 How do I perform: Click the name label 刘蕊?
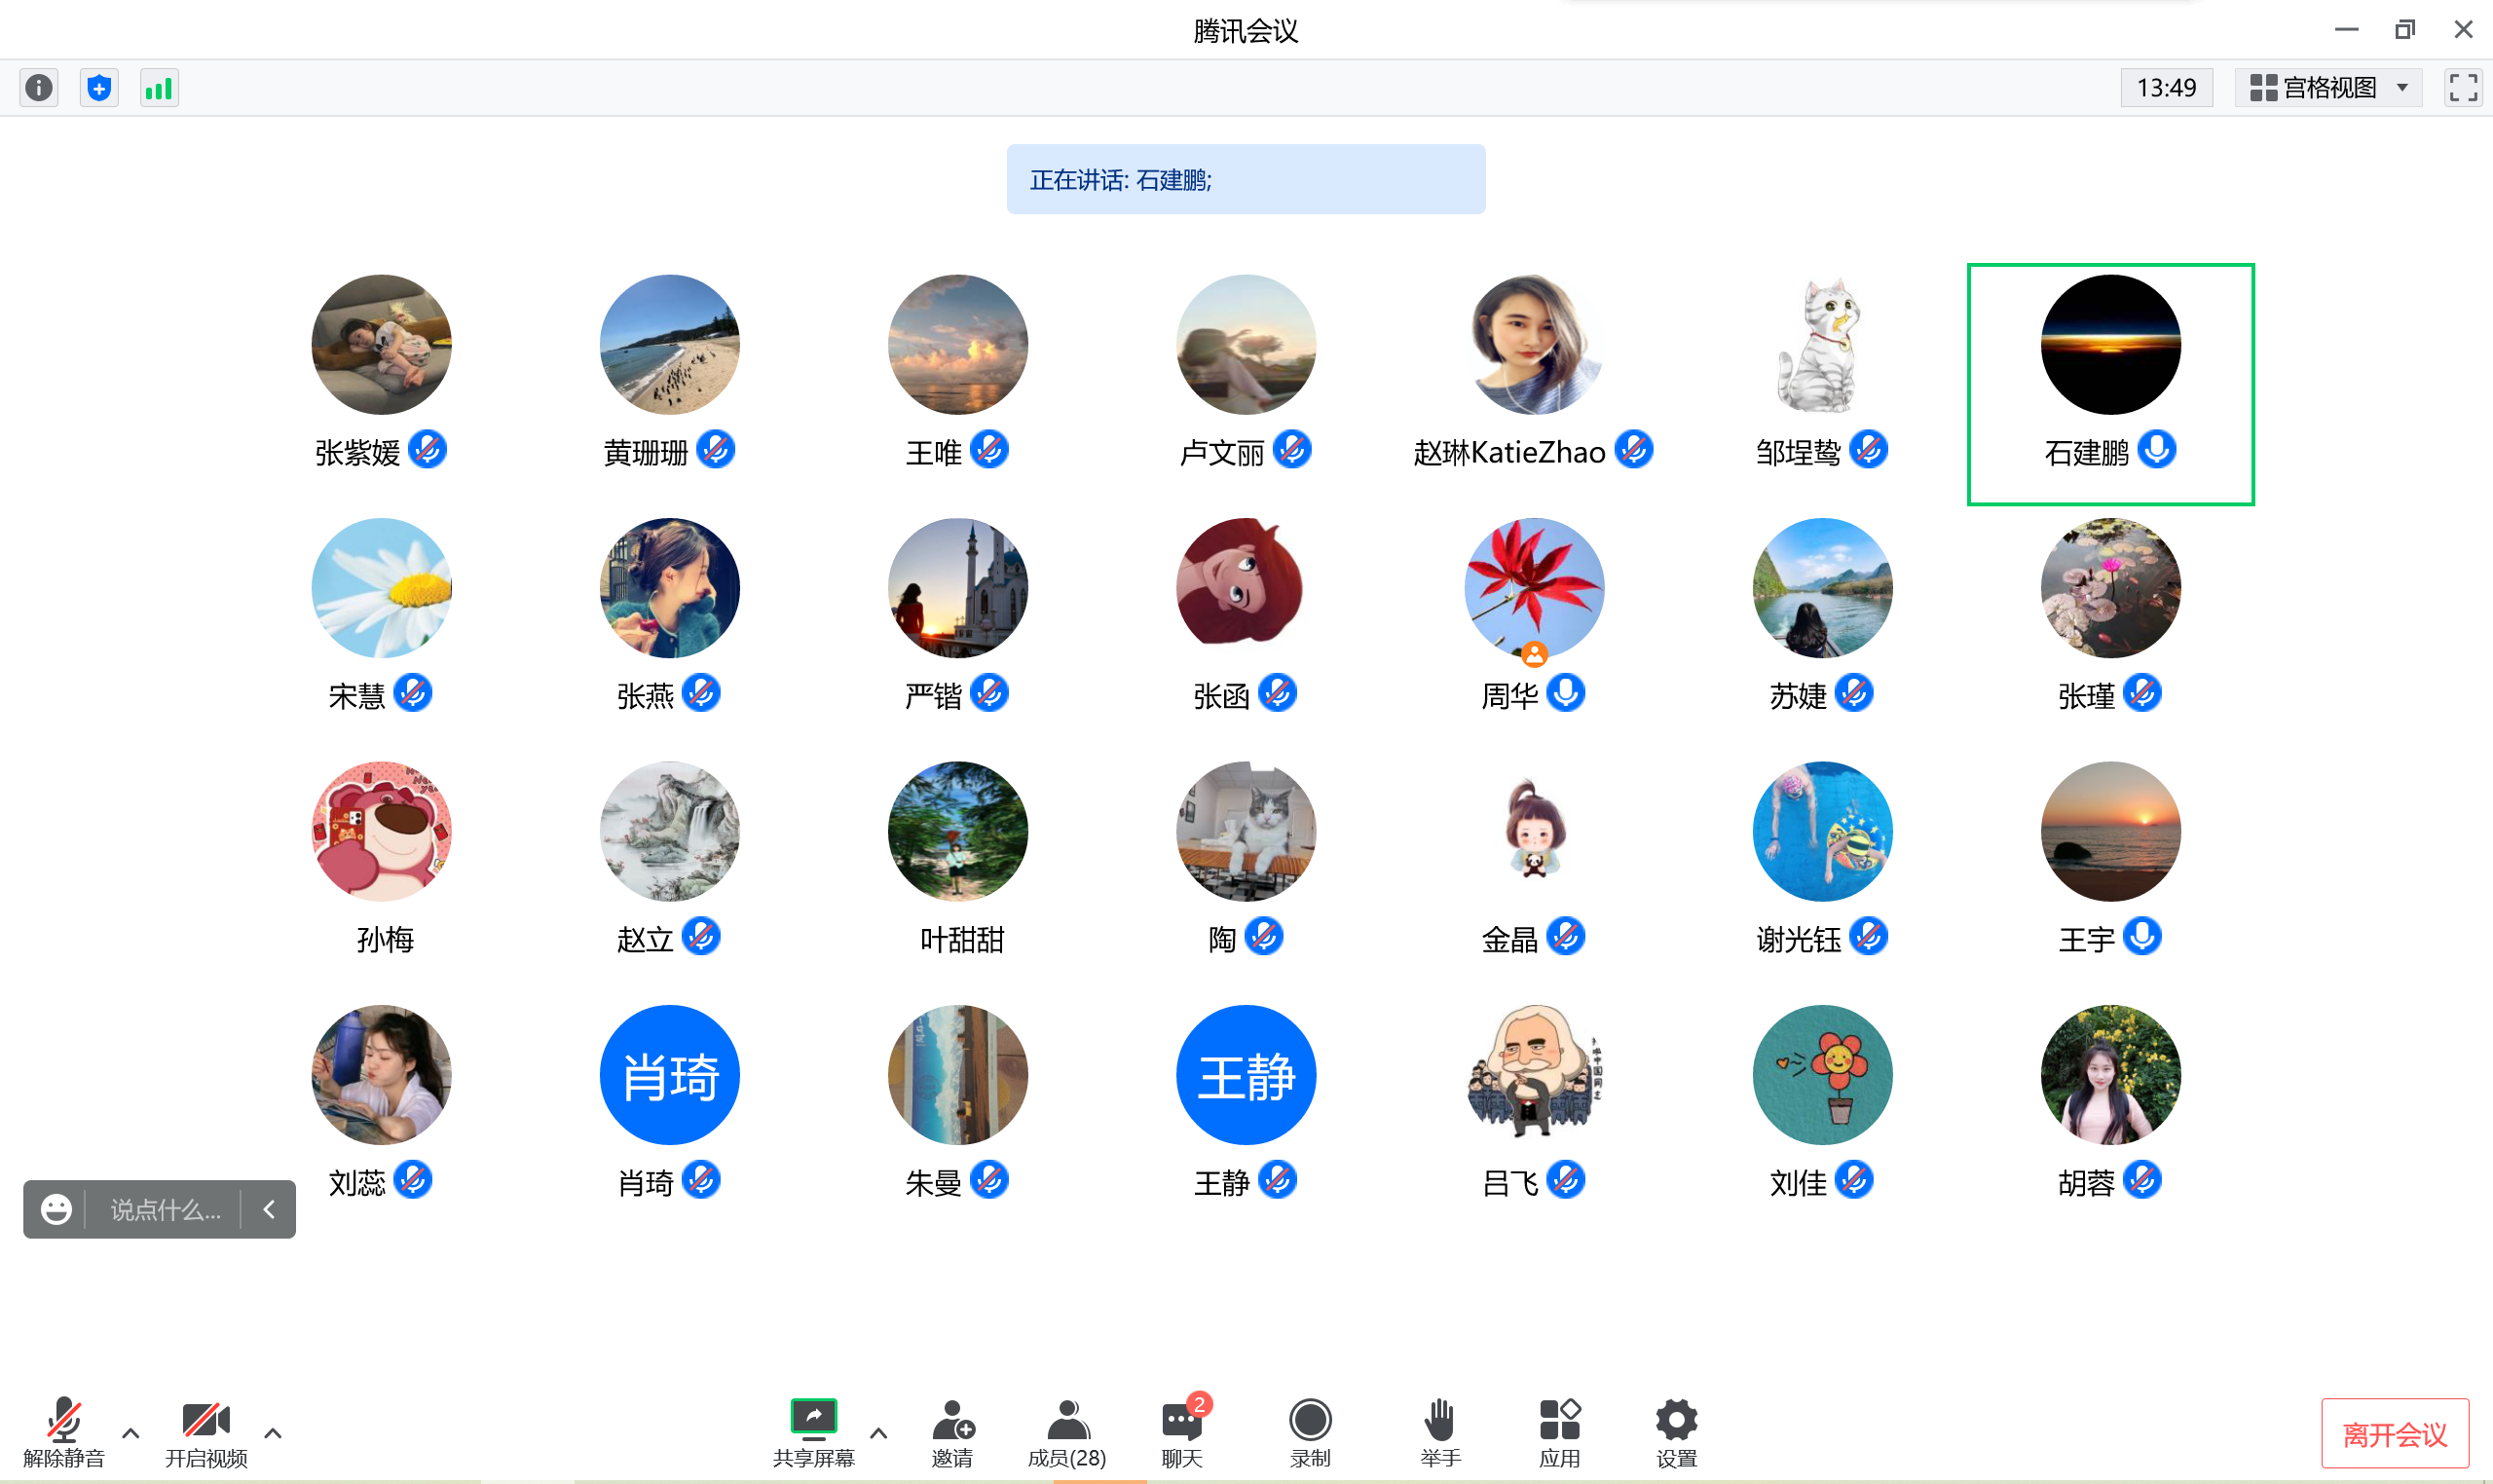(x=357, y=1183)
